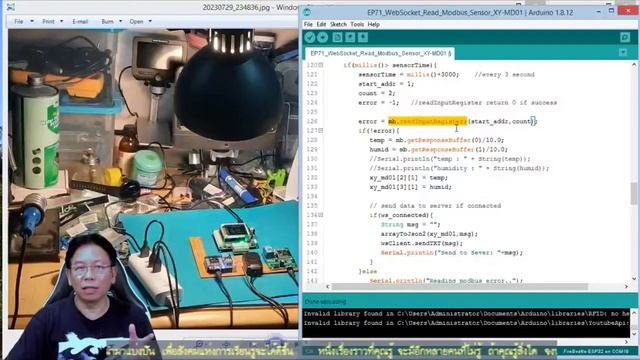Click editor scroll down arrow

click(x=634, y=279)
